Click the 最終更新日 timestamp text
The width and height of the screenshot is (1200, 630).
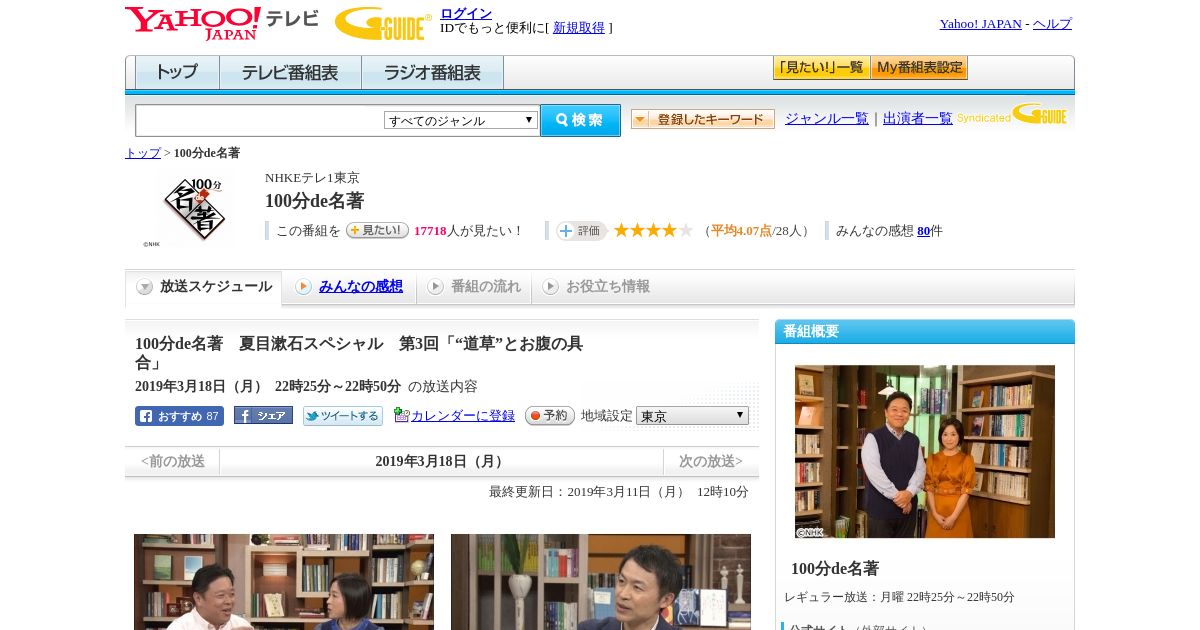[619, 492]
